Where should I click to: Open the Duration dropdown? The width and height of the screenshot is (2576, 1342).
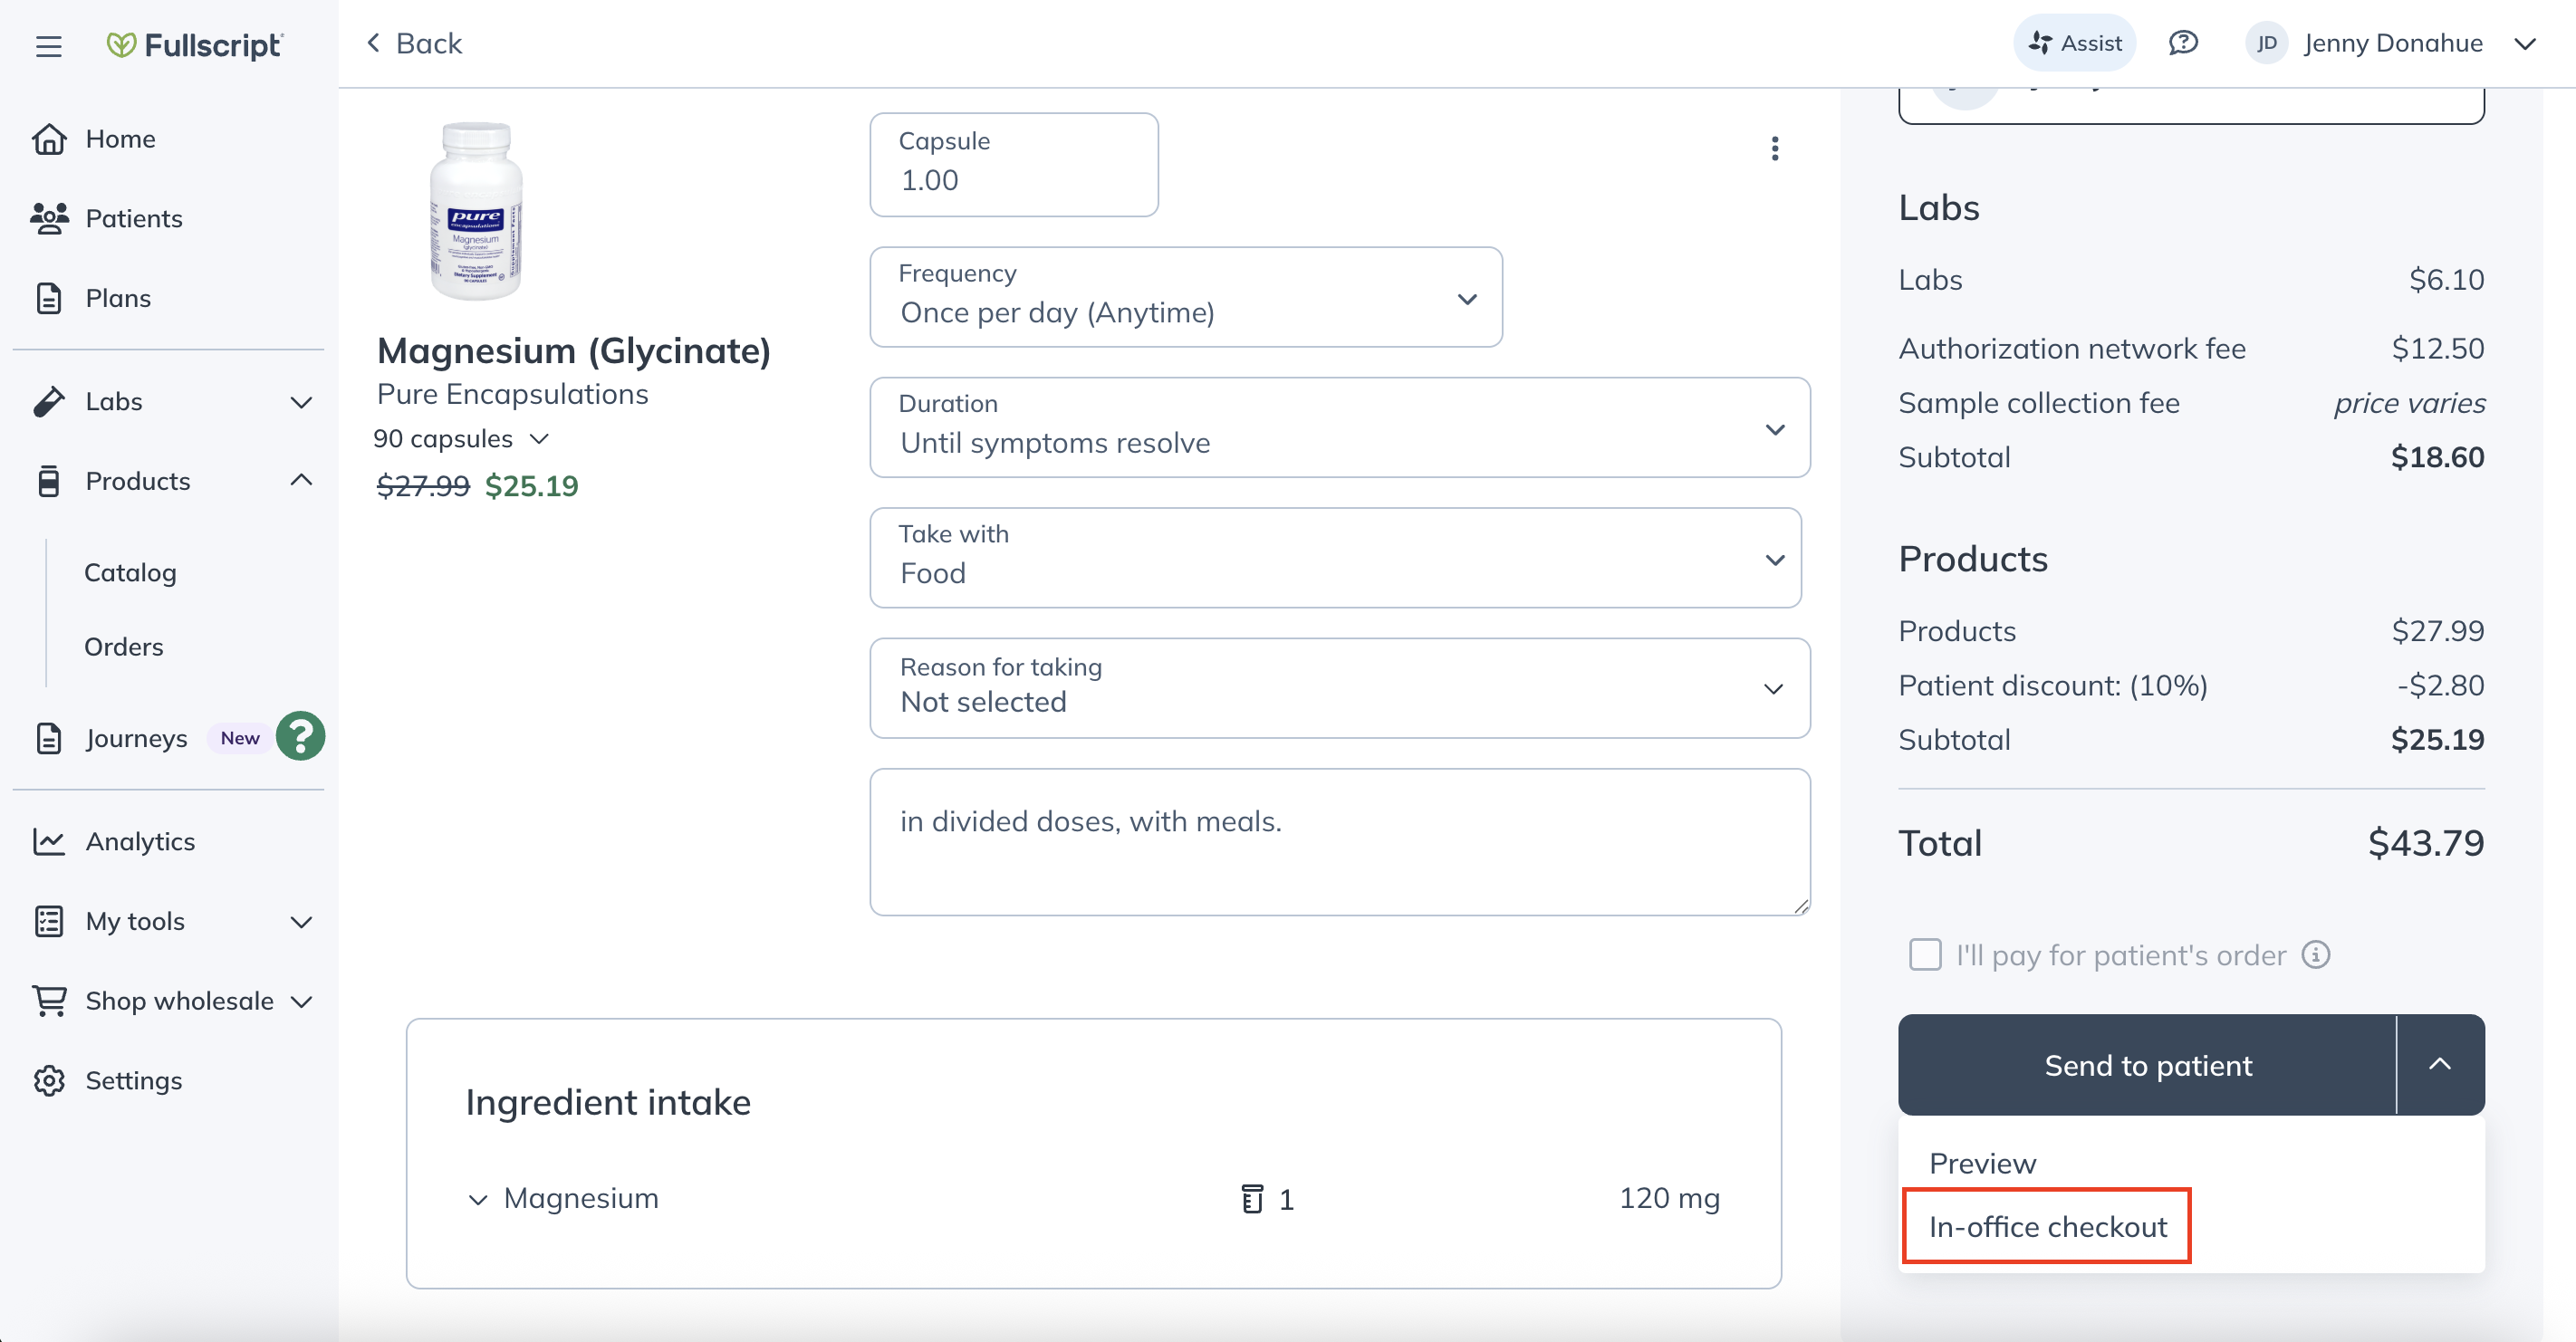(x=1339, y=428)
